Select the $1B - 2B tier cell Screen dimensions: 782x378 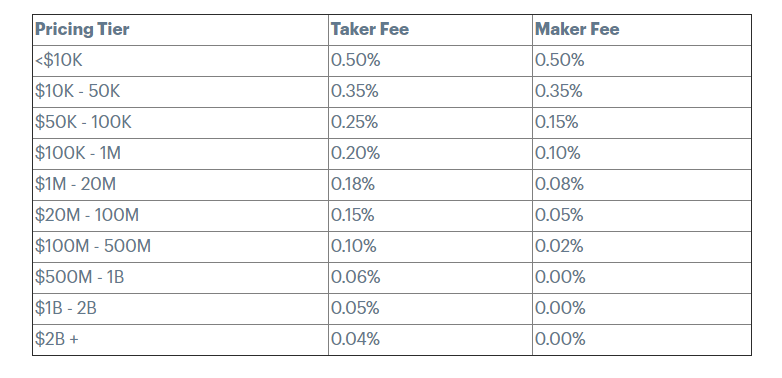181,308
